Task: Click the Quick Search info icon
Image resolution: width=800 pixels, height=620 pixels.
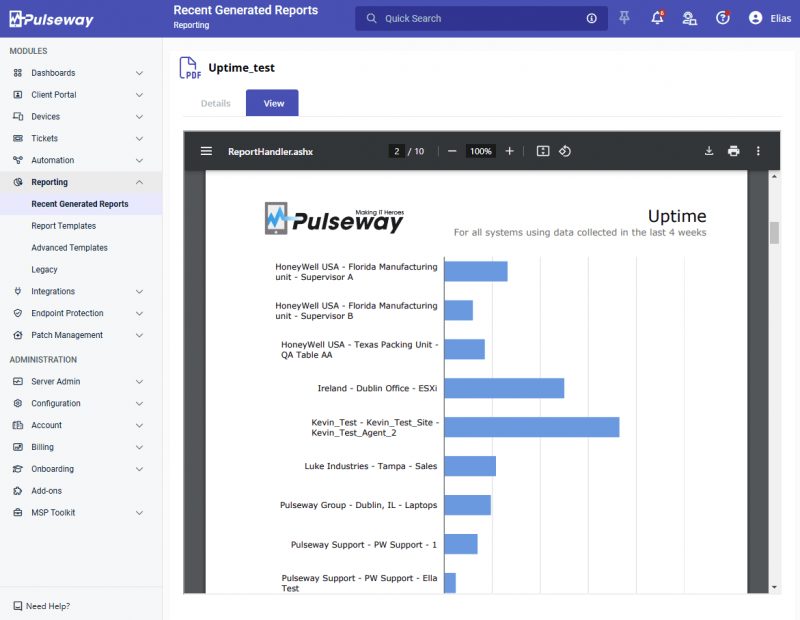Action: (x=591, y=18)
